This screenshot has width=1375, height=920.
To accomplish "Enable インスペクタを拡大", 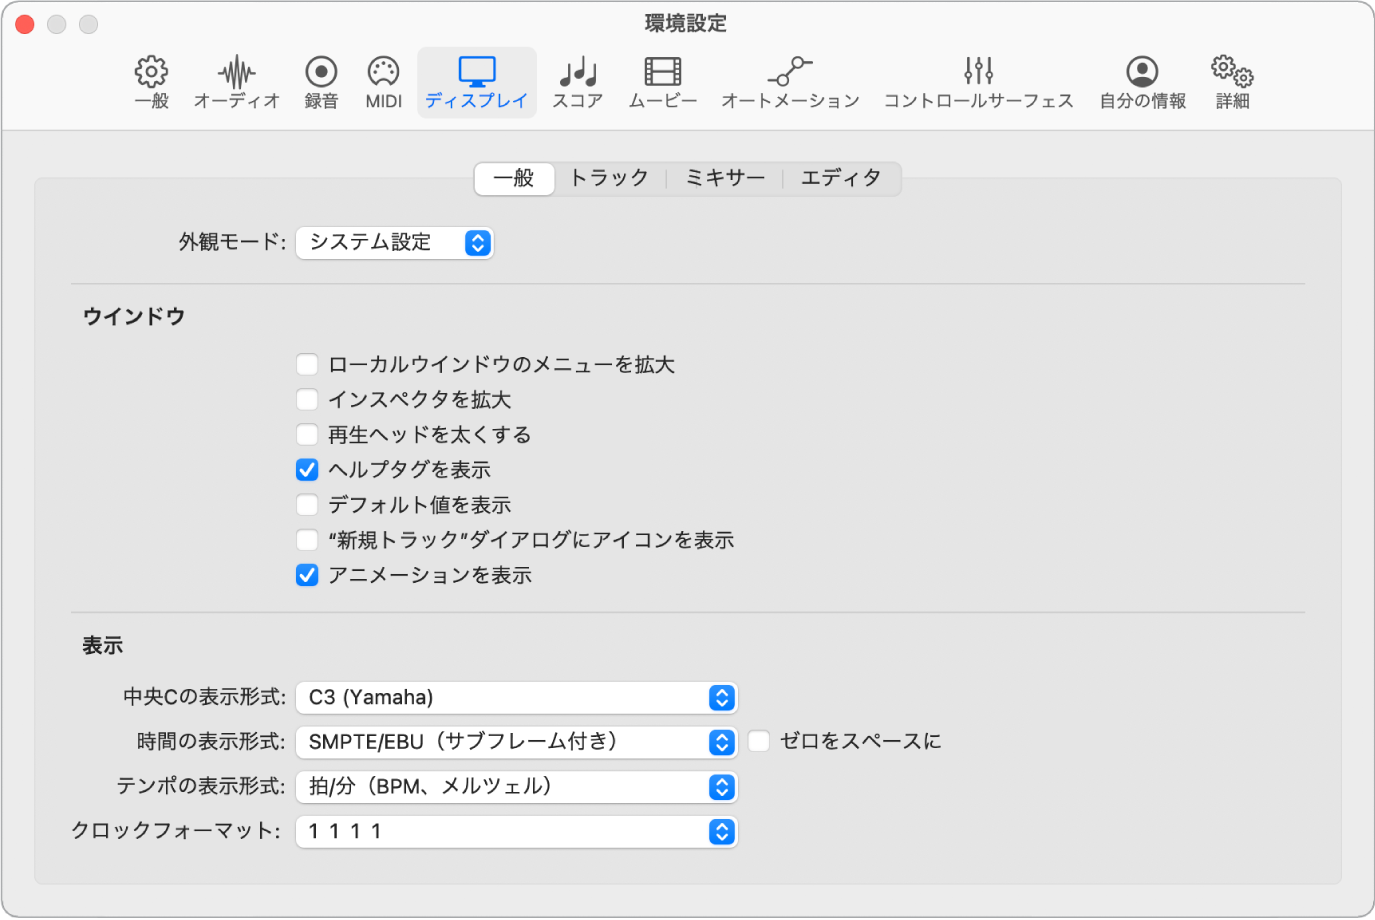I will pos(307,399).
